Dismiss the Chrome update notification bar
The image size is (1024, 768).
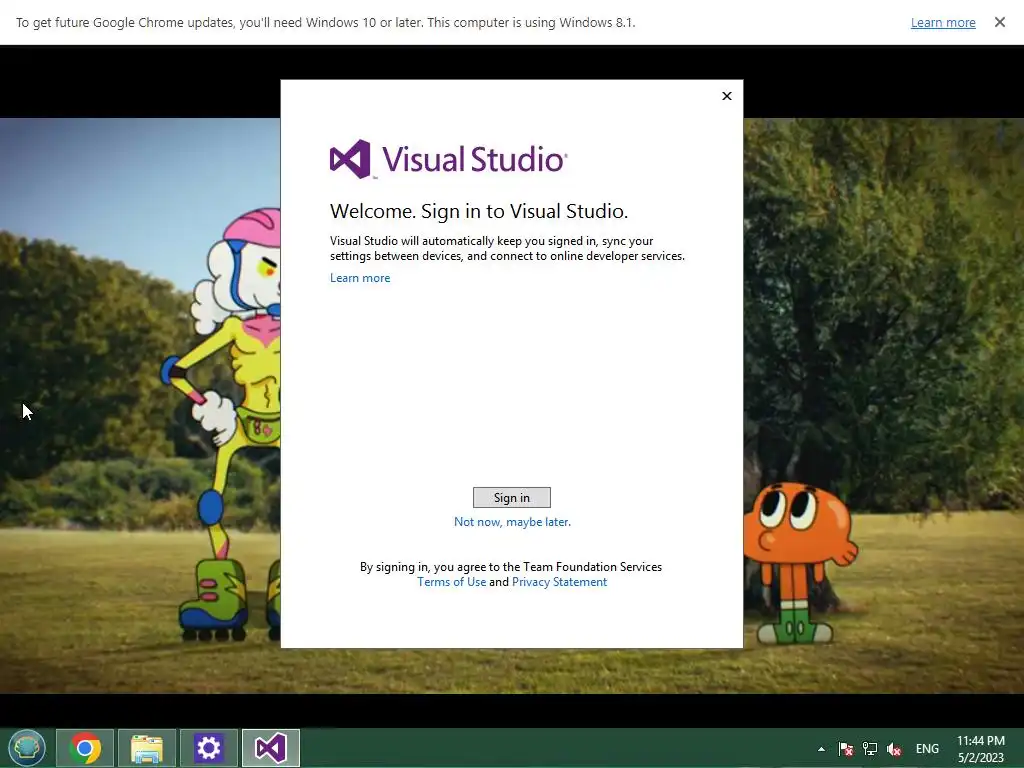(x=1000, y=22)
